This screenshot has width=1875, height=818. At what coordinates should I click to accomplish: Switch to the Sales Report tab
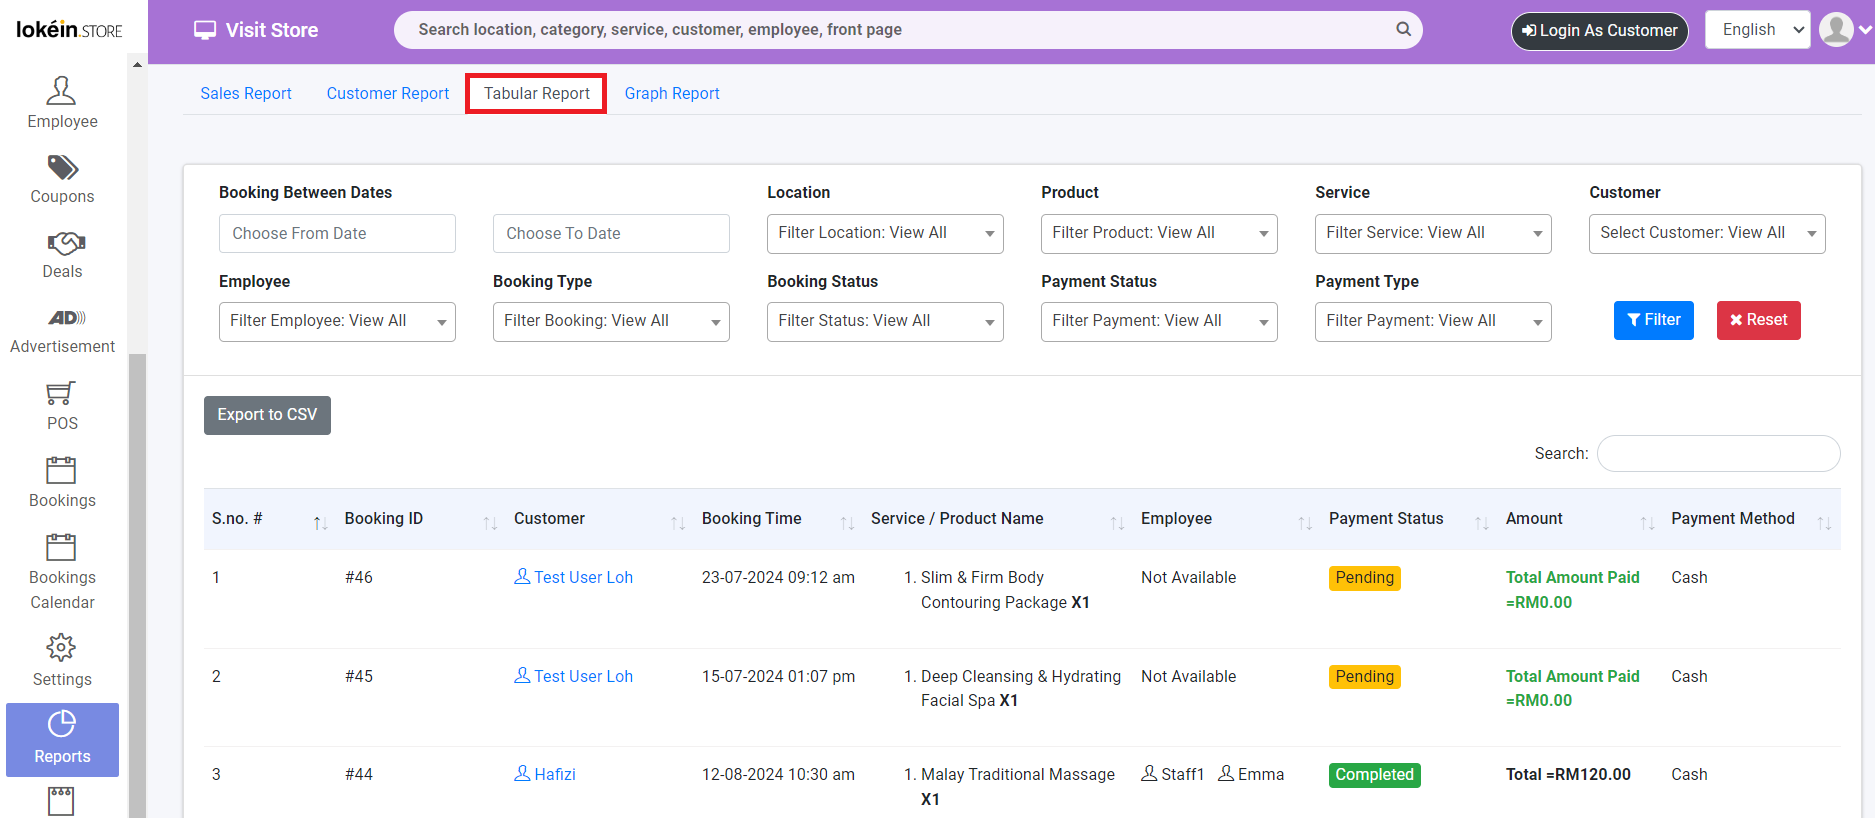(246, 93)
